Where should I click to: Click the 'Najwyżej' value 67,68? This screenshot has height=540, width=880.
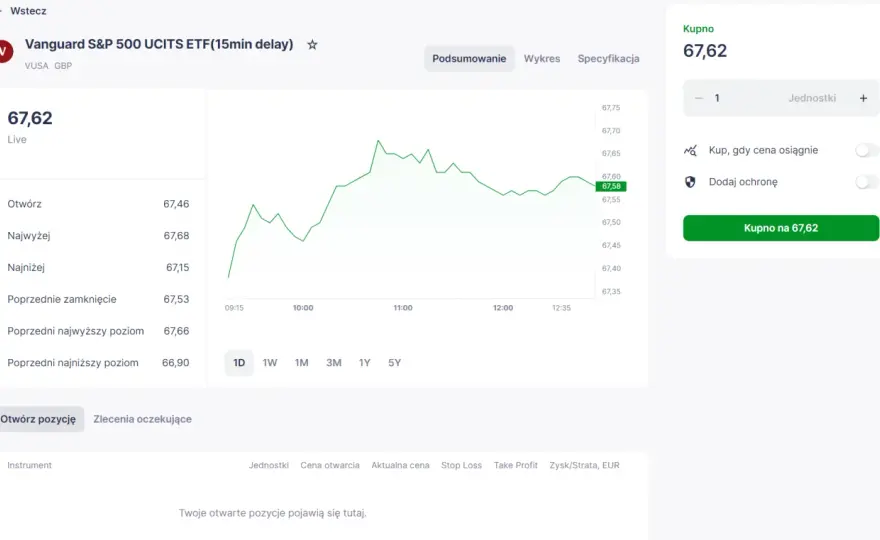click(x=176, y=236)
